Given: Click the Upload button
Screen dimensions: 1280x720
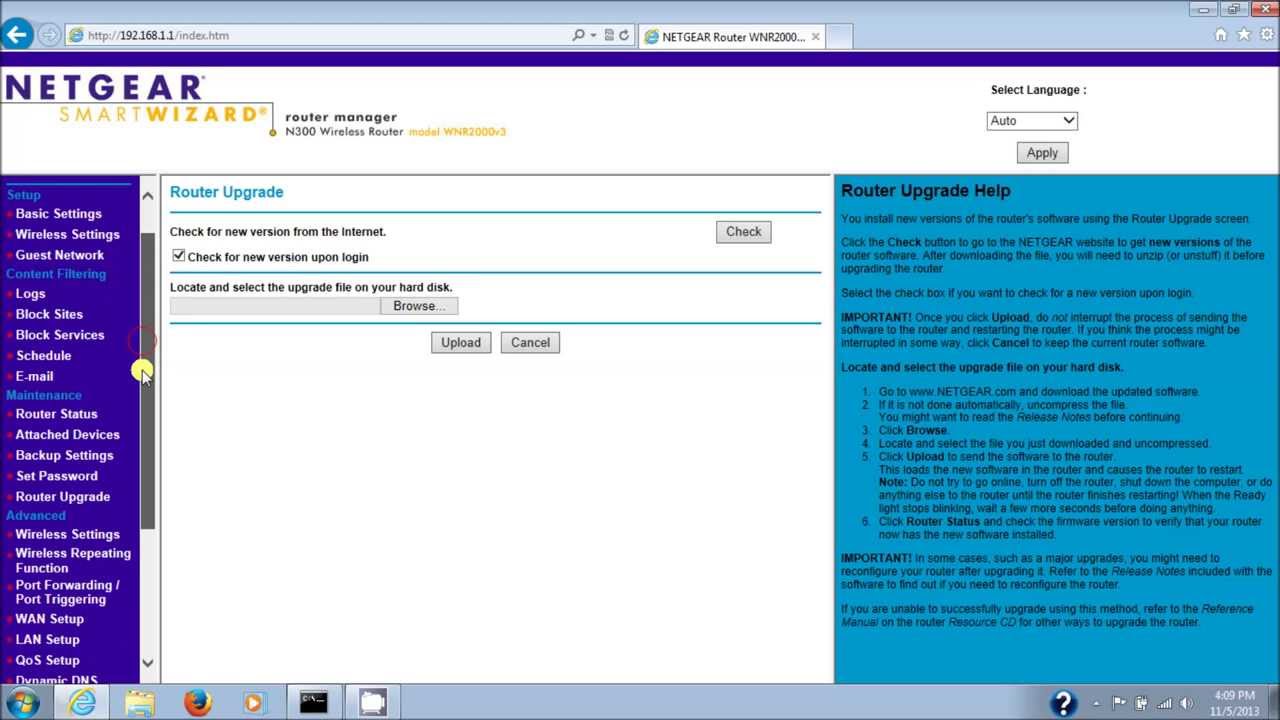Looking at the screenshot, I should click(461, 342).
